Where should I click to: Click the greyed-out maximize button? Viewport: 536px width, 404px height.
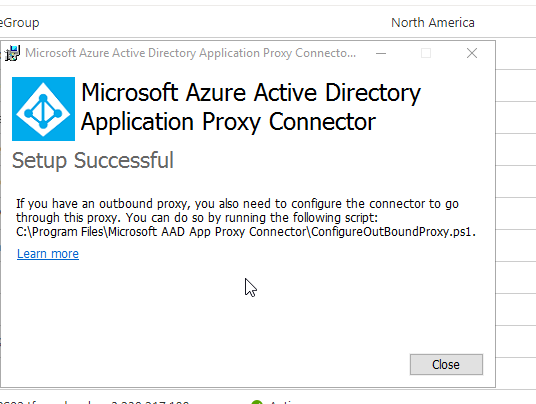tap(426, 53)
